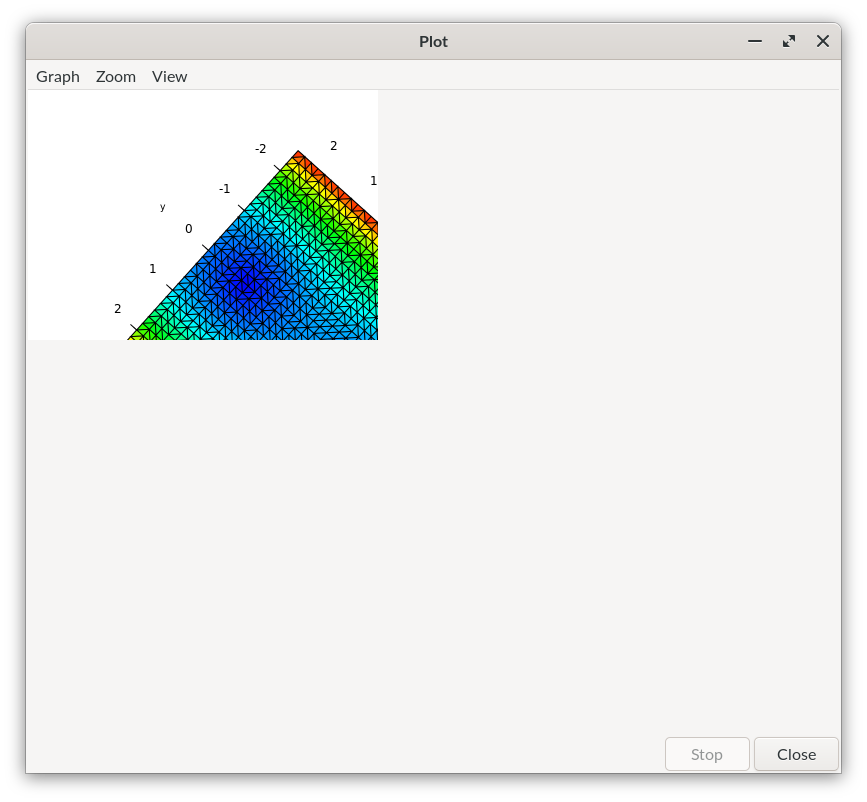
Task: Open the Zoom menu
Action: pyautogui.click(x=116, y=76)
